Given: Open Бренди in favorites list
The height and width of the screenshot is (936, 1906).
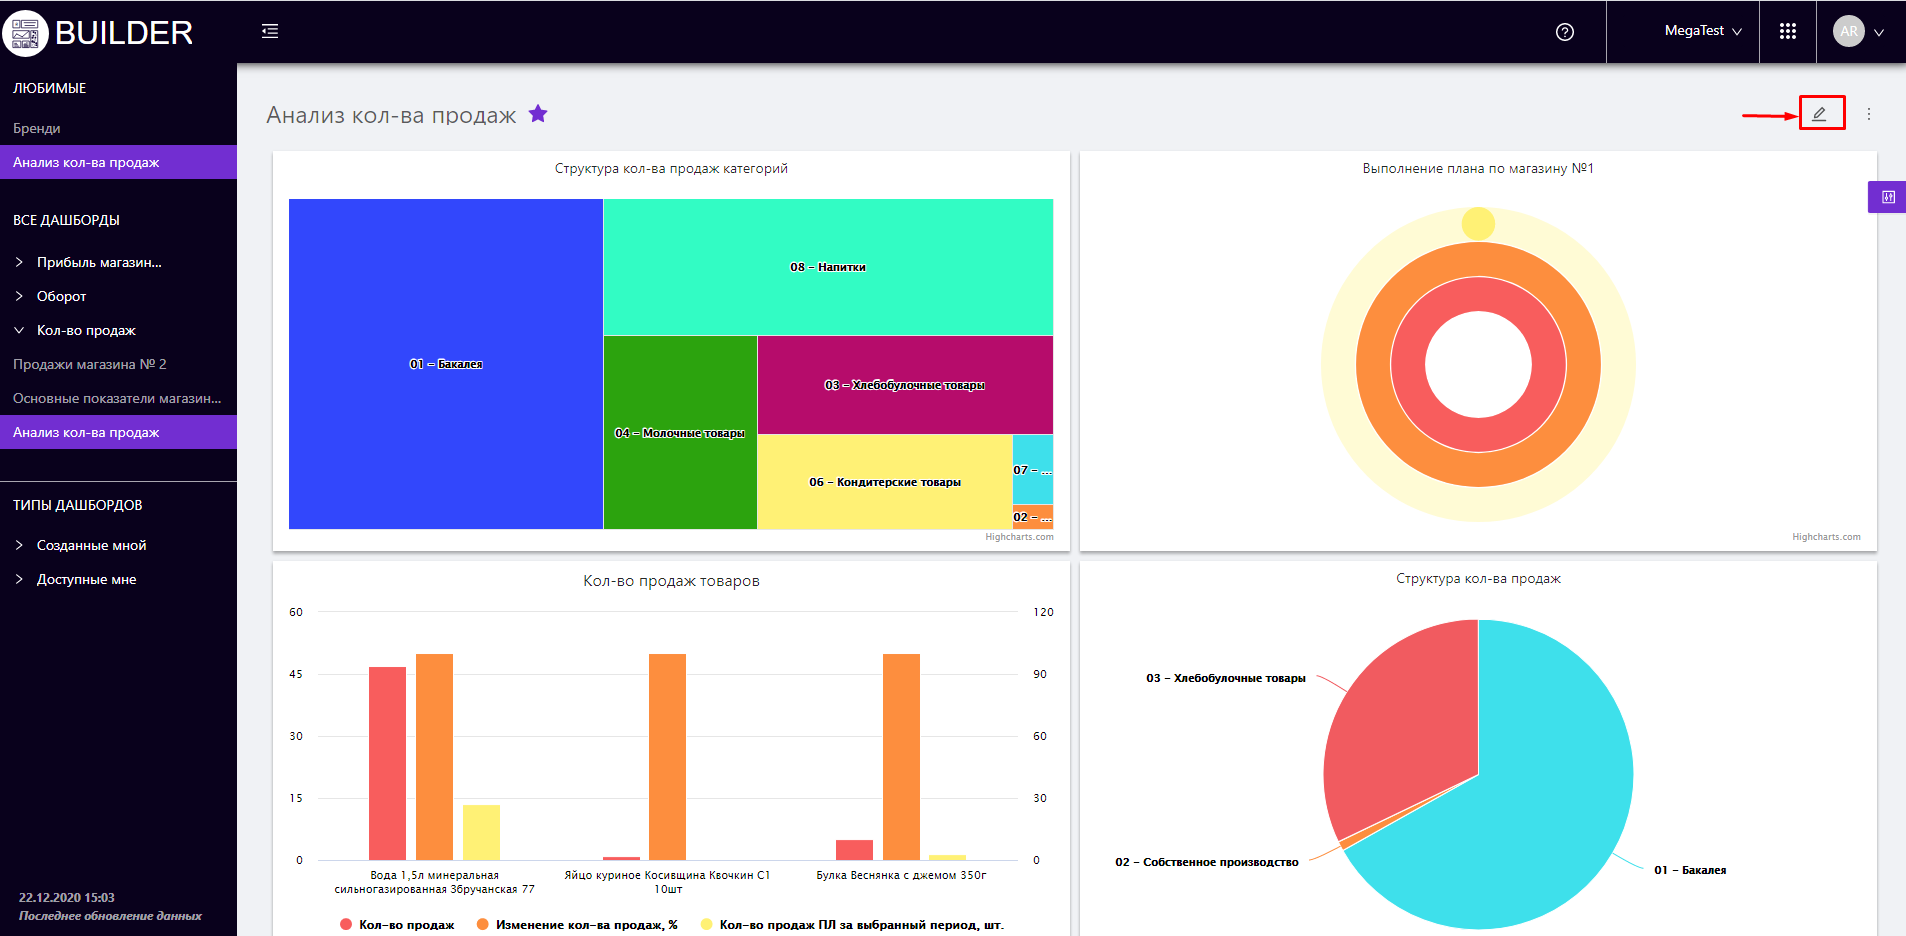Looking at the screenshot, I should (37, 128).
